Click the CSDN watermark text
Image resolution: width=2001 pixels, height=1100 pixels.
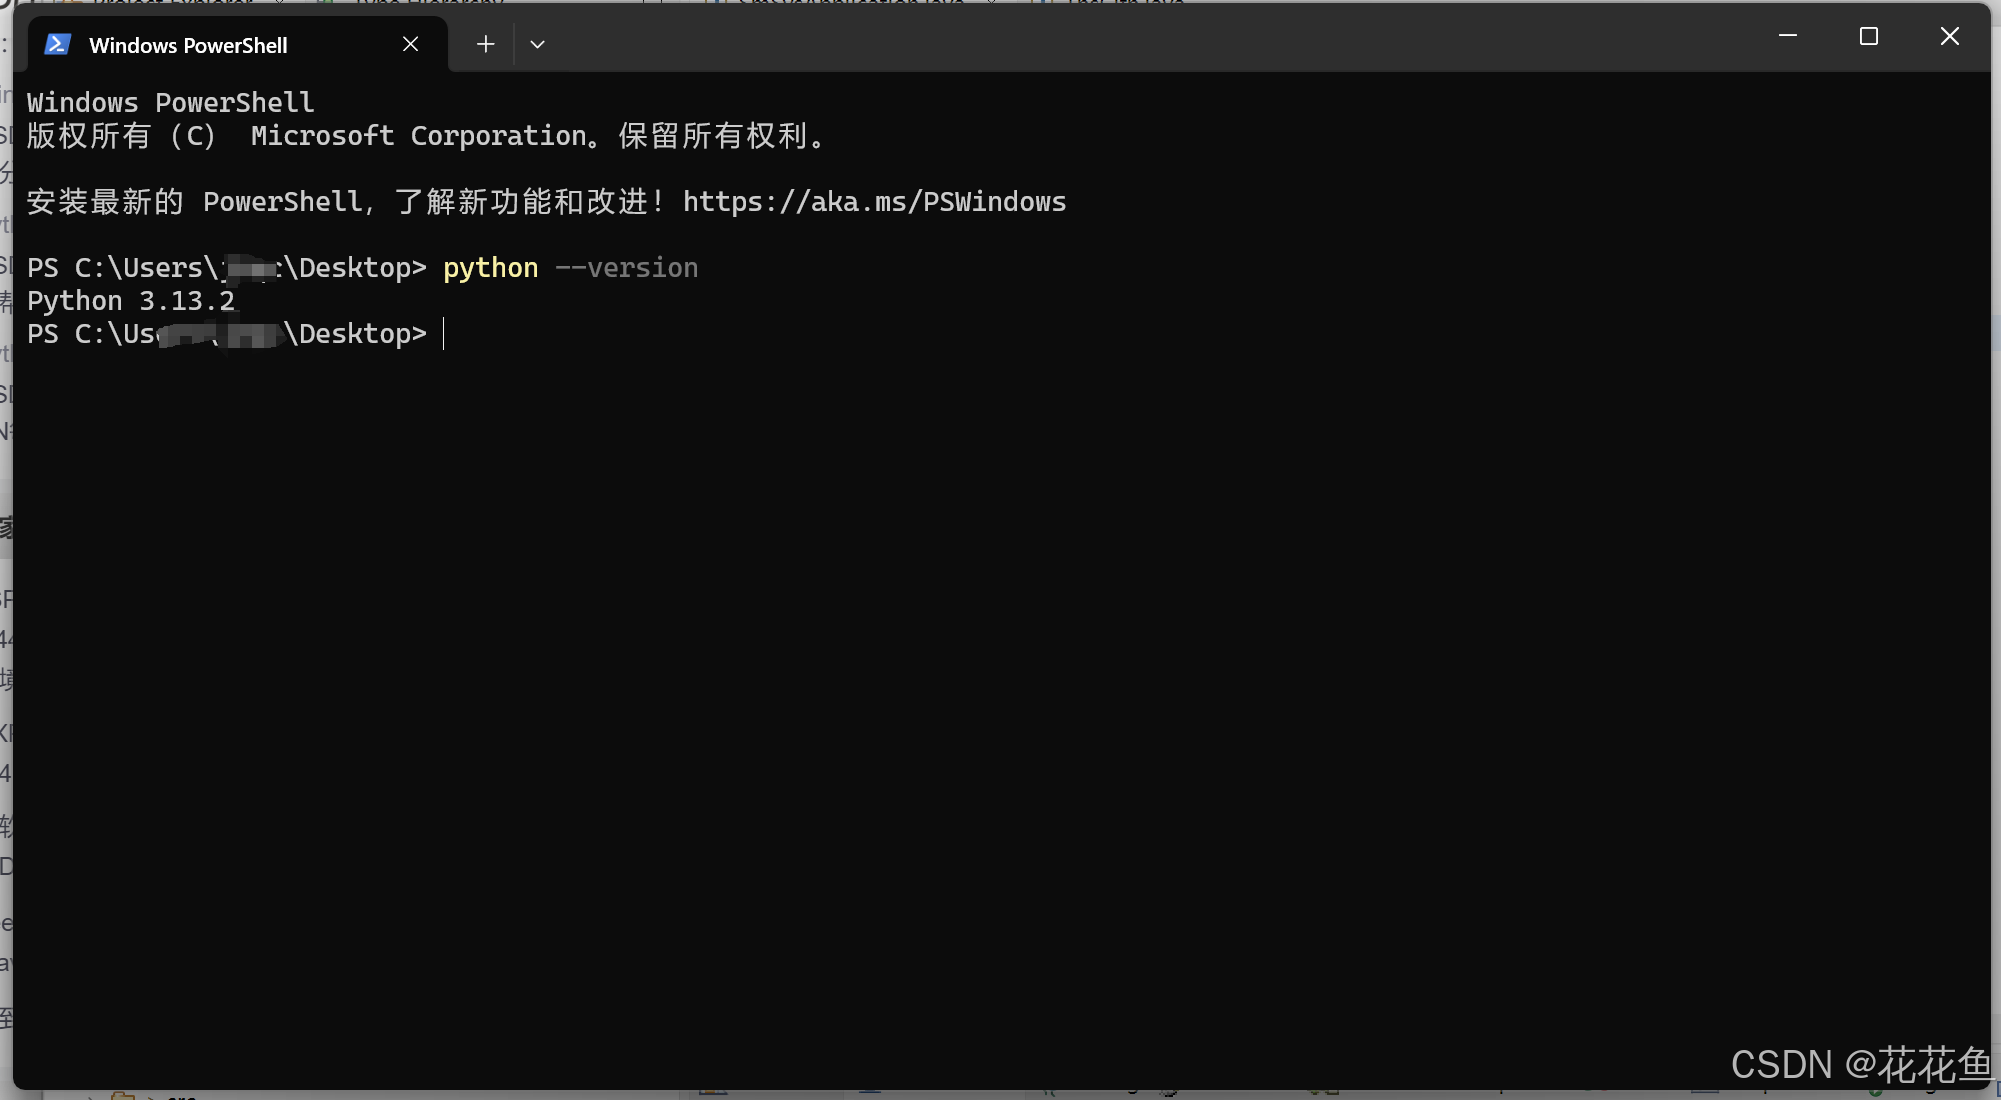pos(1860,1065)
